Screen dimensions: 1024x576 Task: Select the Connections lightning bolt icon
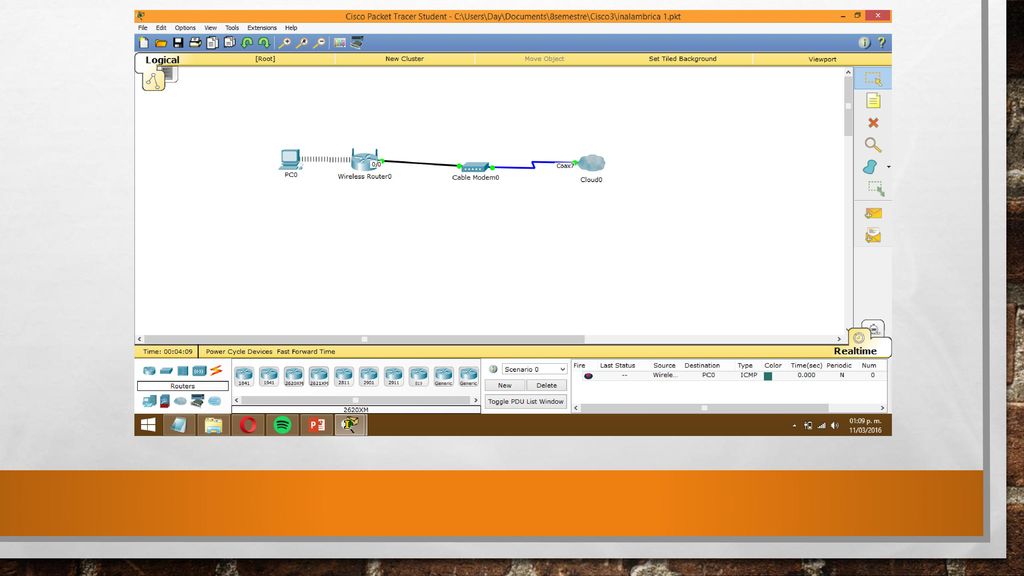tap(216, 371)
